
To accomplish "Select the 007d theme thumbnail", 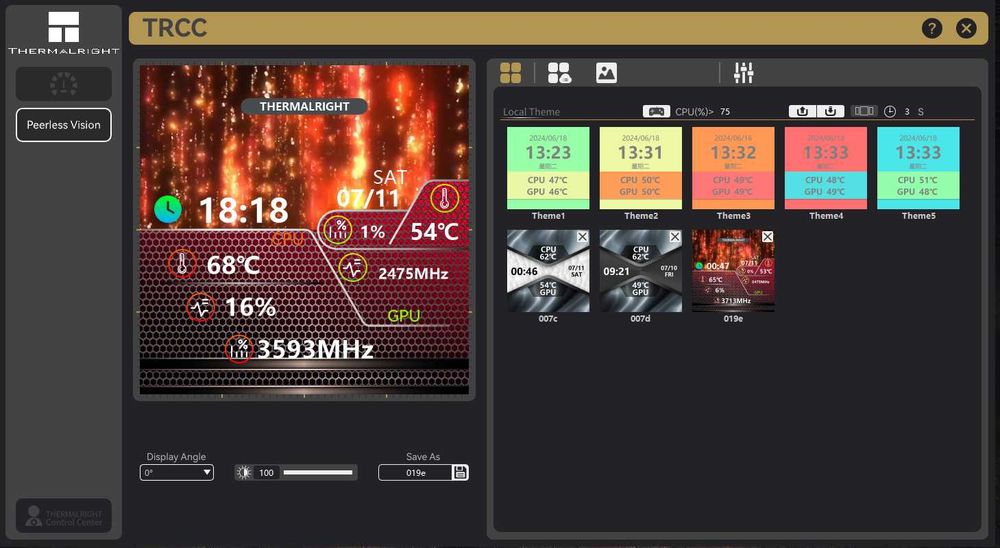I will tap(640, 271).
